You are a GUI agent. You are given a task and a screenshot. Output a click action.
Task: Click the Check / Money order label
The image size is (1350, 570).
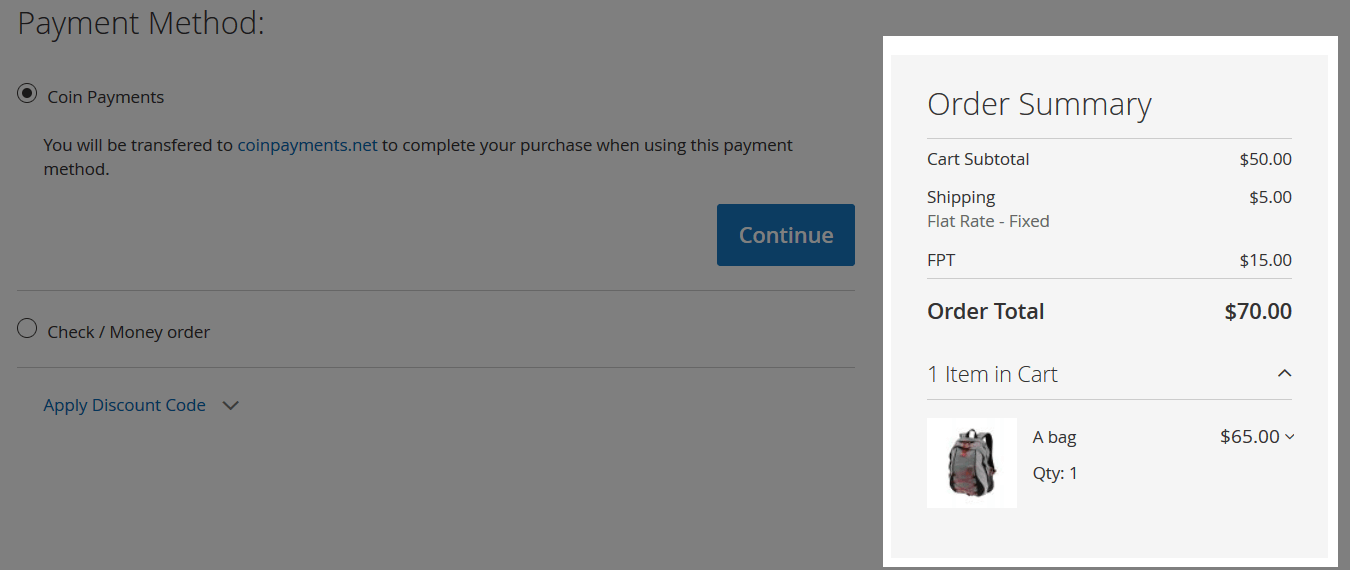point(129,332)
